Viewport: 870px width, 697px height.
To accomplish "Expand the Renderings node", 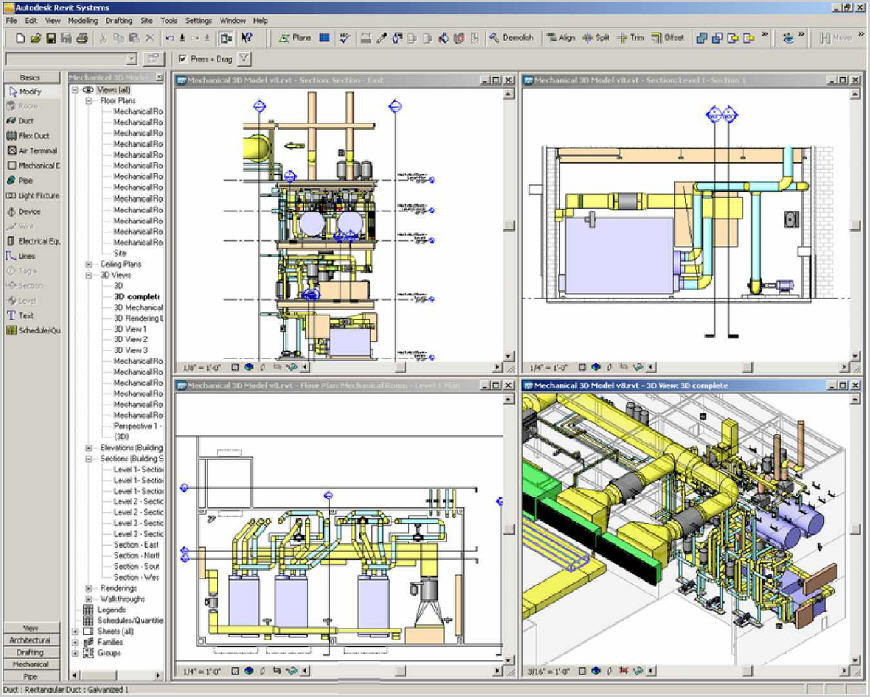I will click(88, 588).
